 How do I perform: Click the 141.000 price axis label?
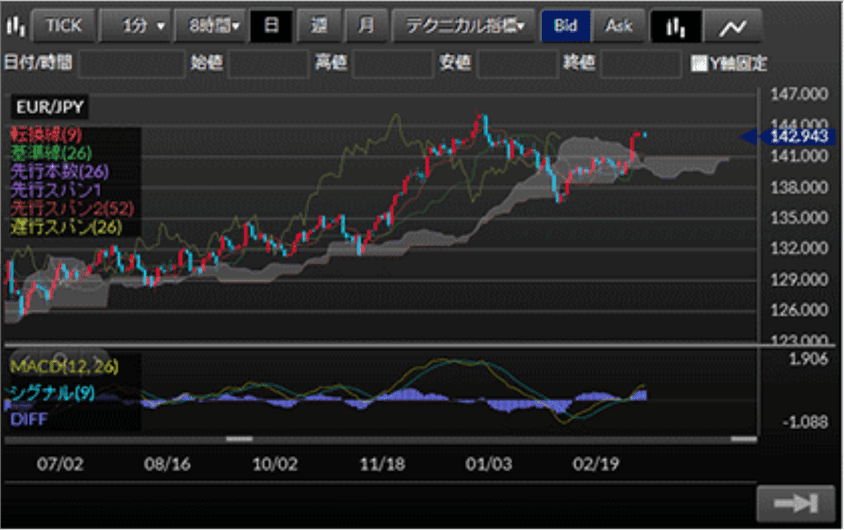pos(799,156)
